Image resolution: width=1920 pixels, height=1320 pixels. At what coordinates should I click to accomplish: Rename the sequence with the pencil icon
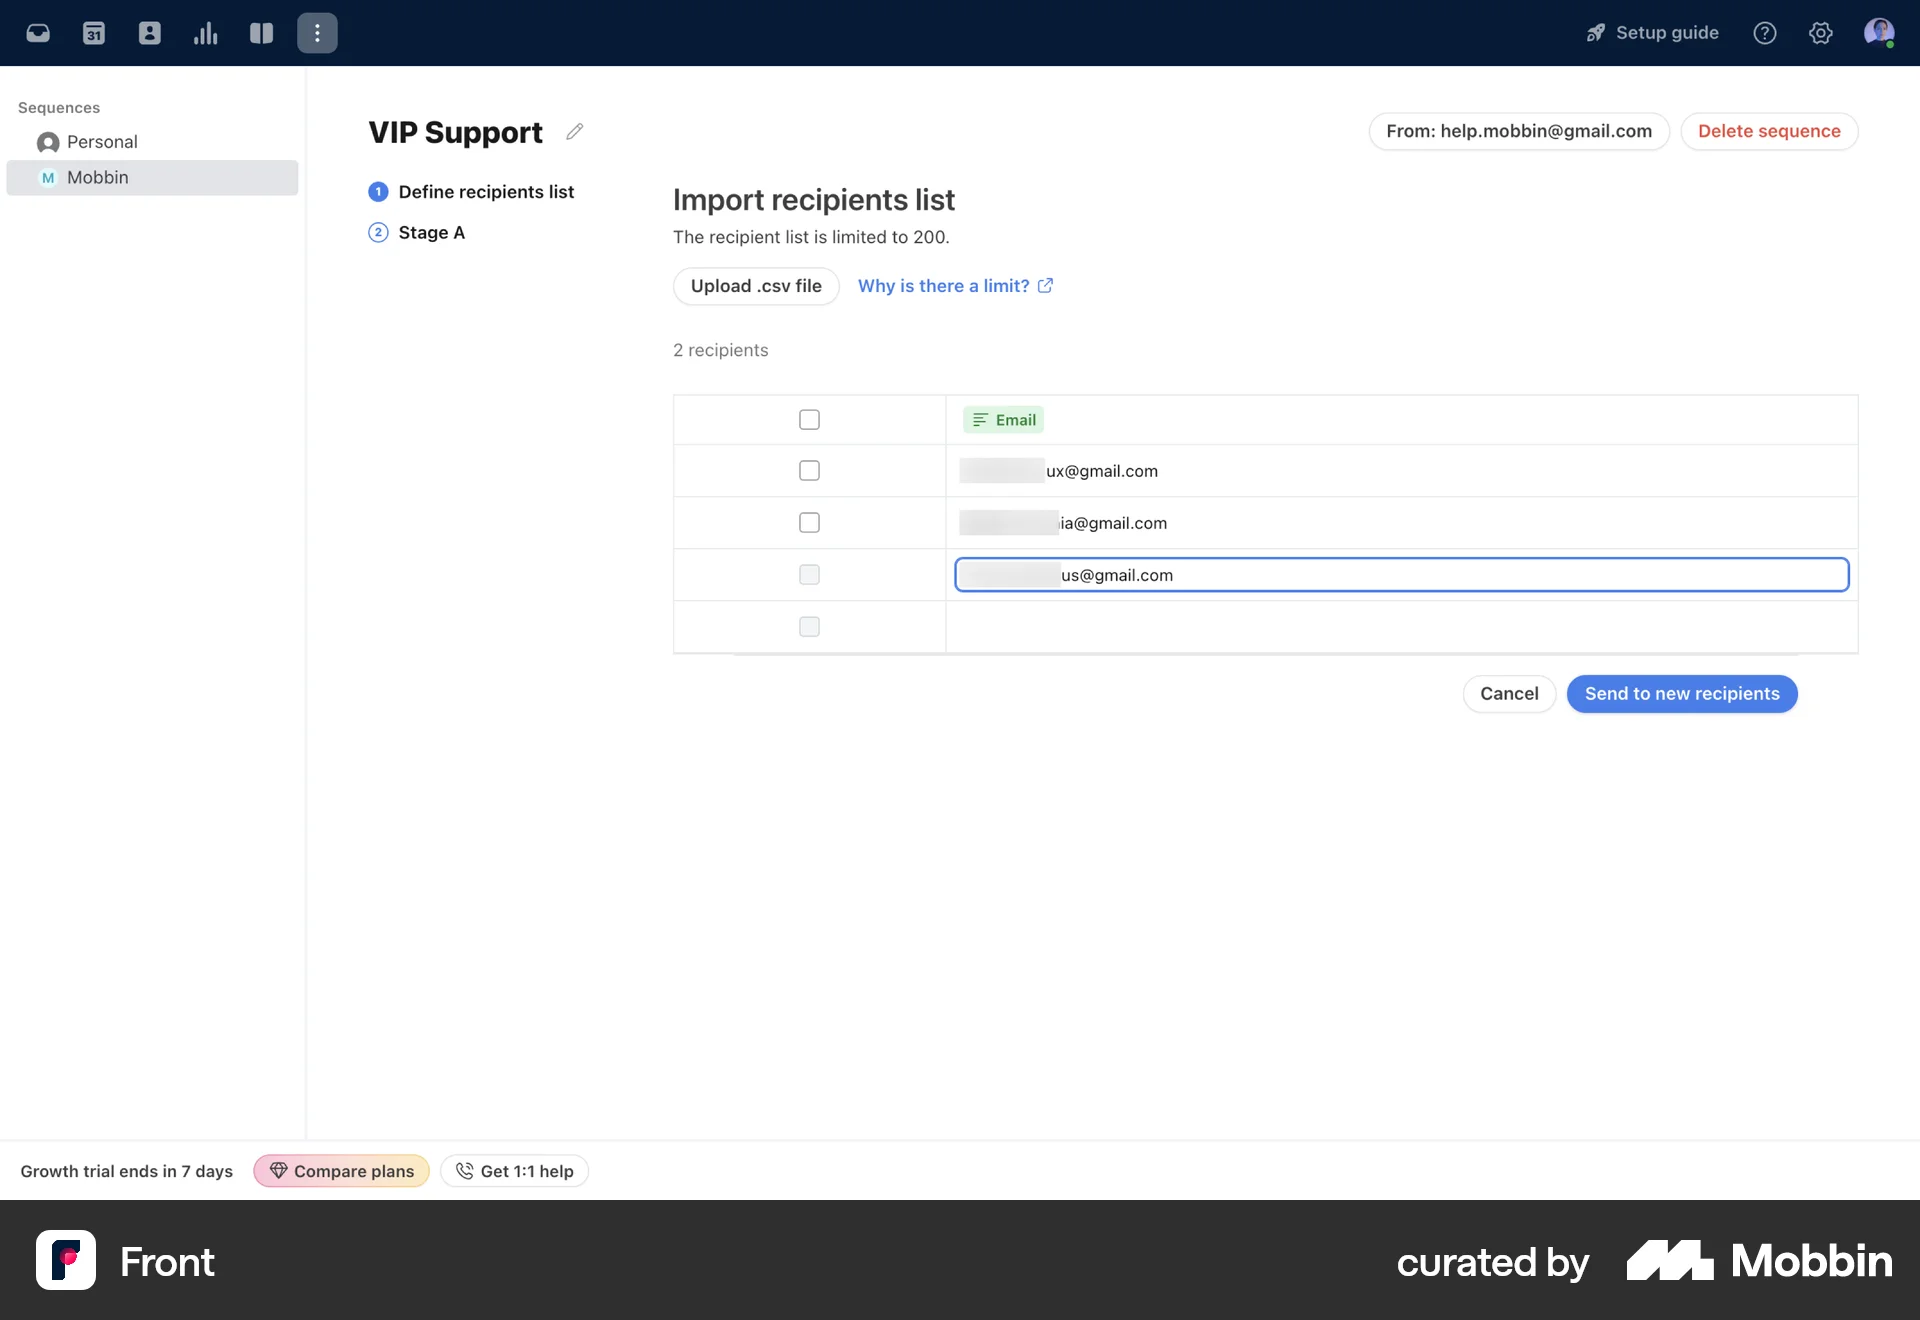tap(574, 131)
